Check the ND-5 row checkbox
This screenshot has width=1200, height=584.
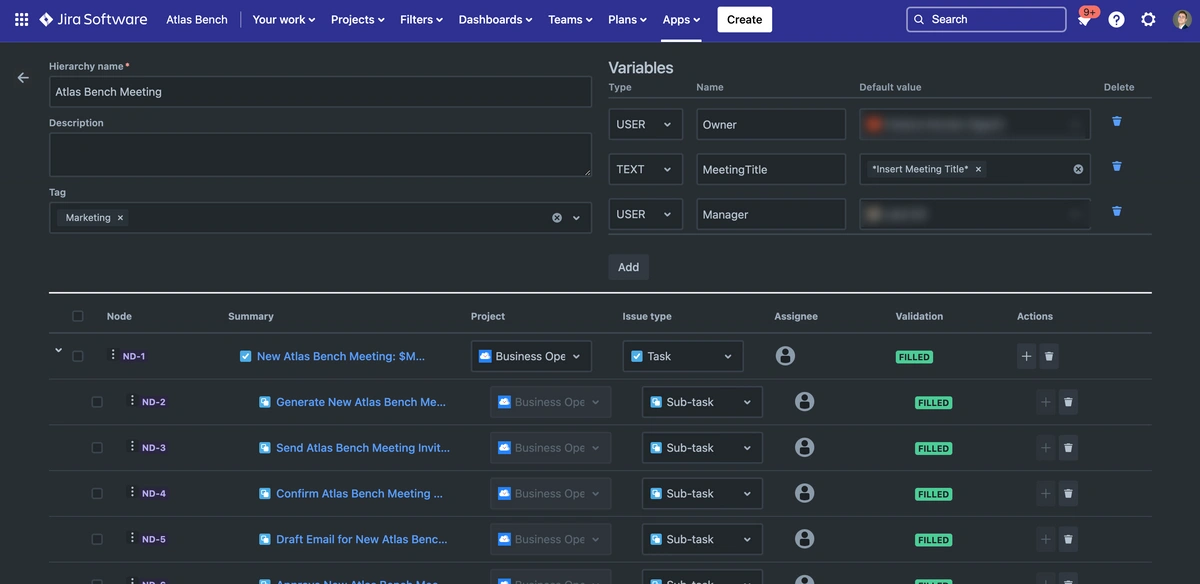(x=97, y=539)
